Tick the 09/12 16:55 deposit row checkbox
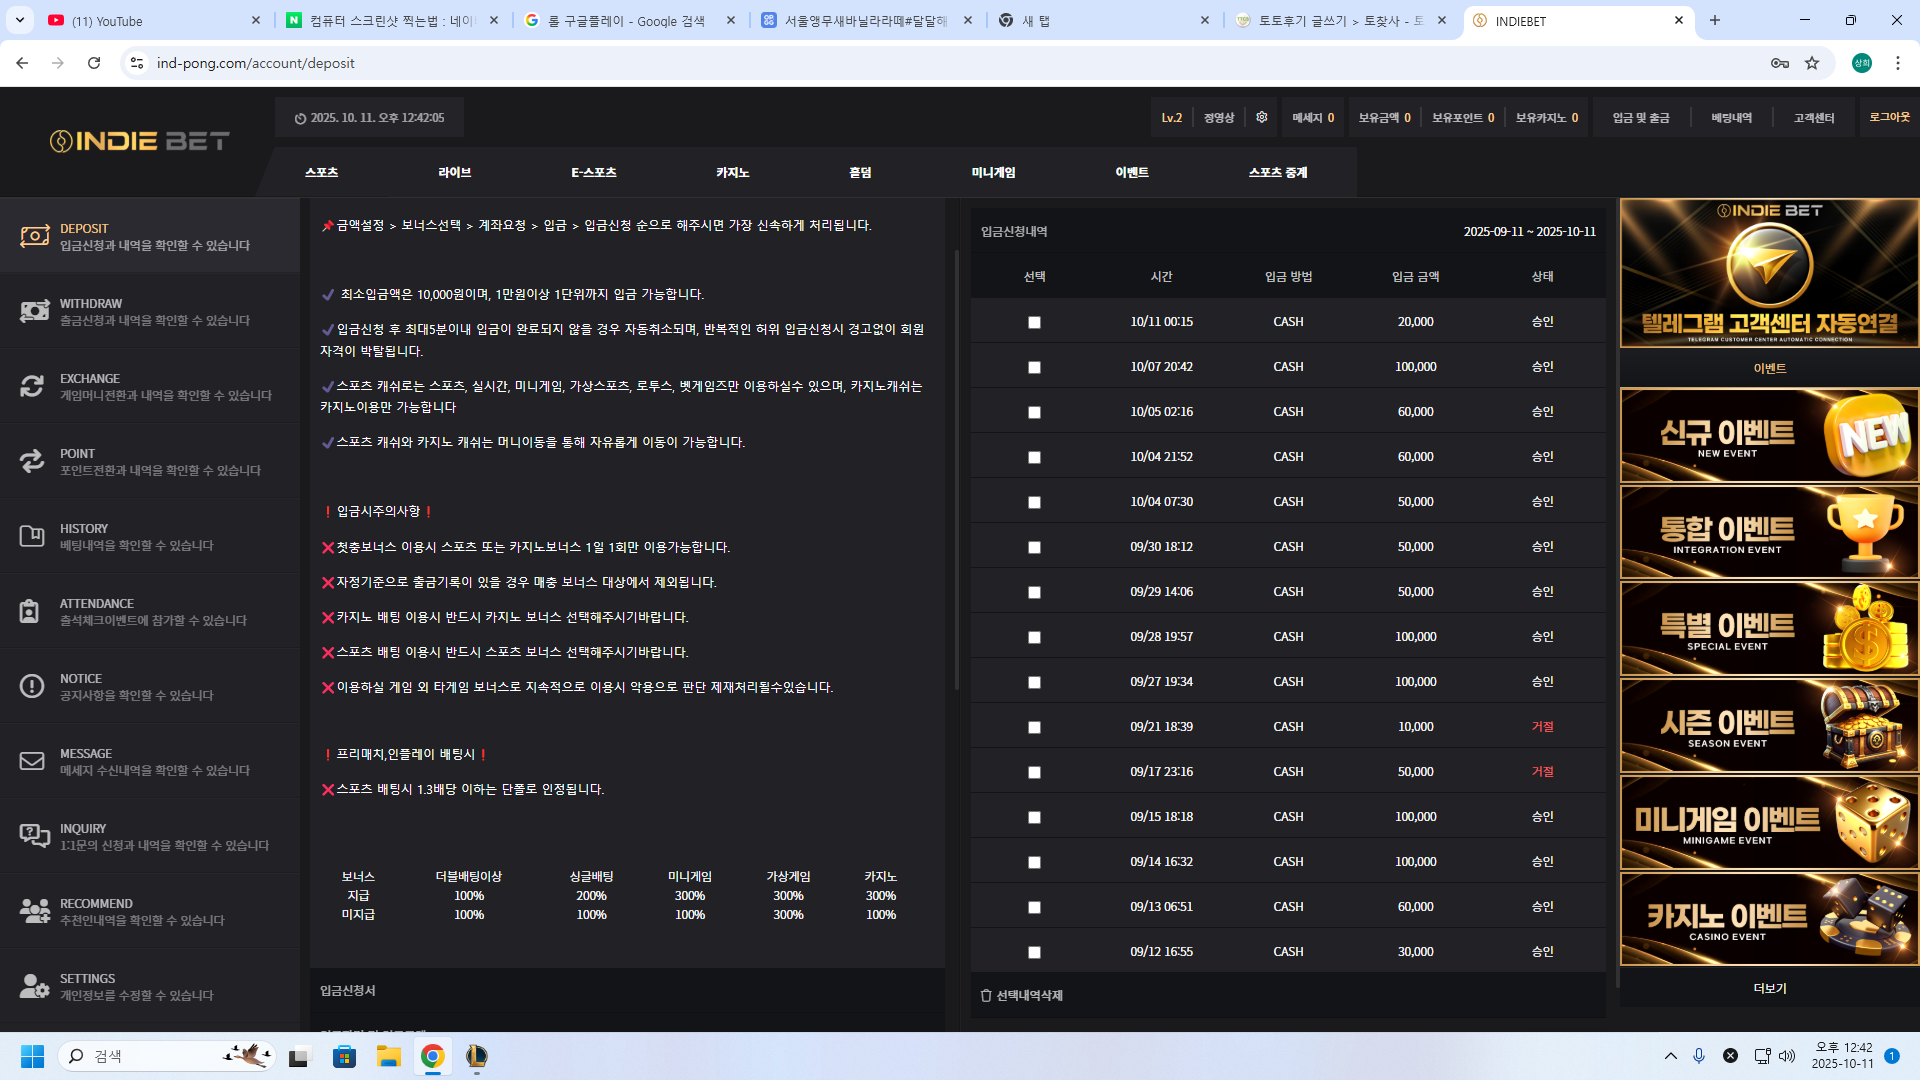The height and width of the screenshot is (1080, 1920). [x=1034, y=952]
